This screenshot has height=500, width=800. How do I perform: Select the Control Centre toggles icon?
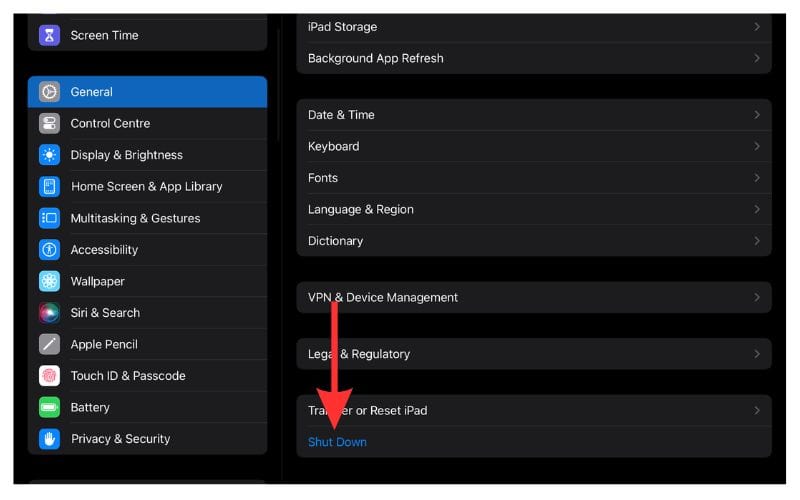[49, 124]
